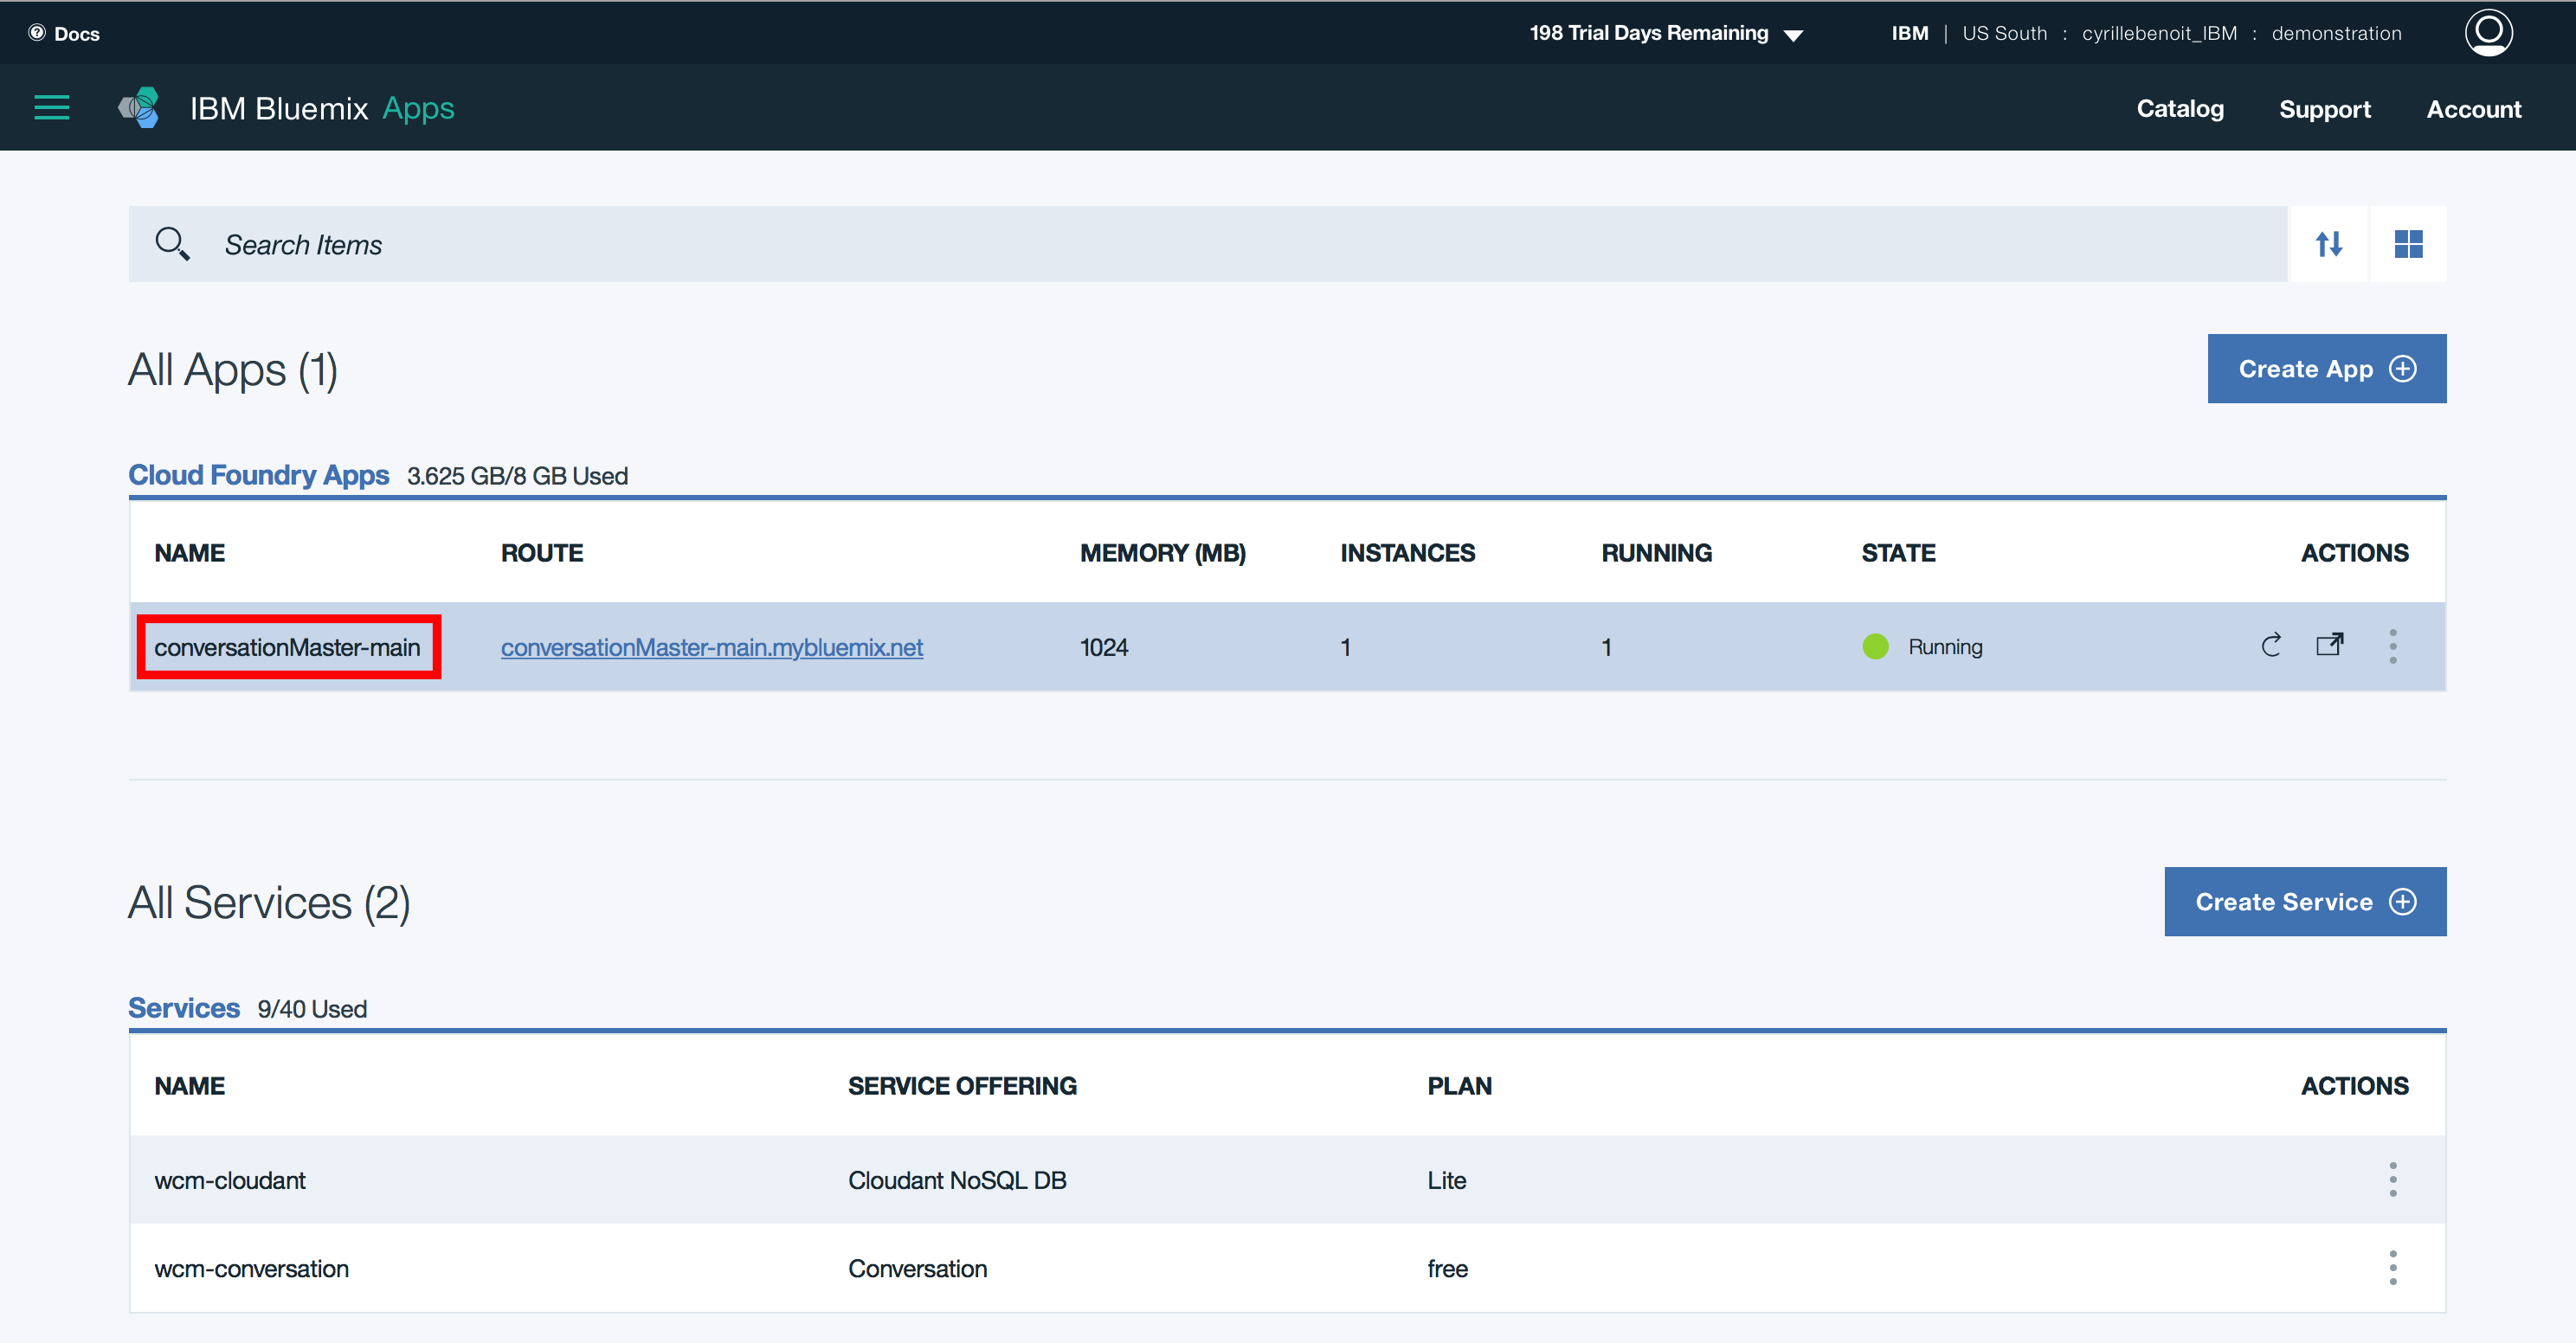Click the Search Items field
The height and width of the screenshot is (1343, 2576).
click(x=1200, y=245)
